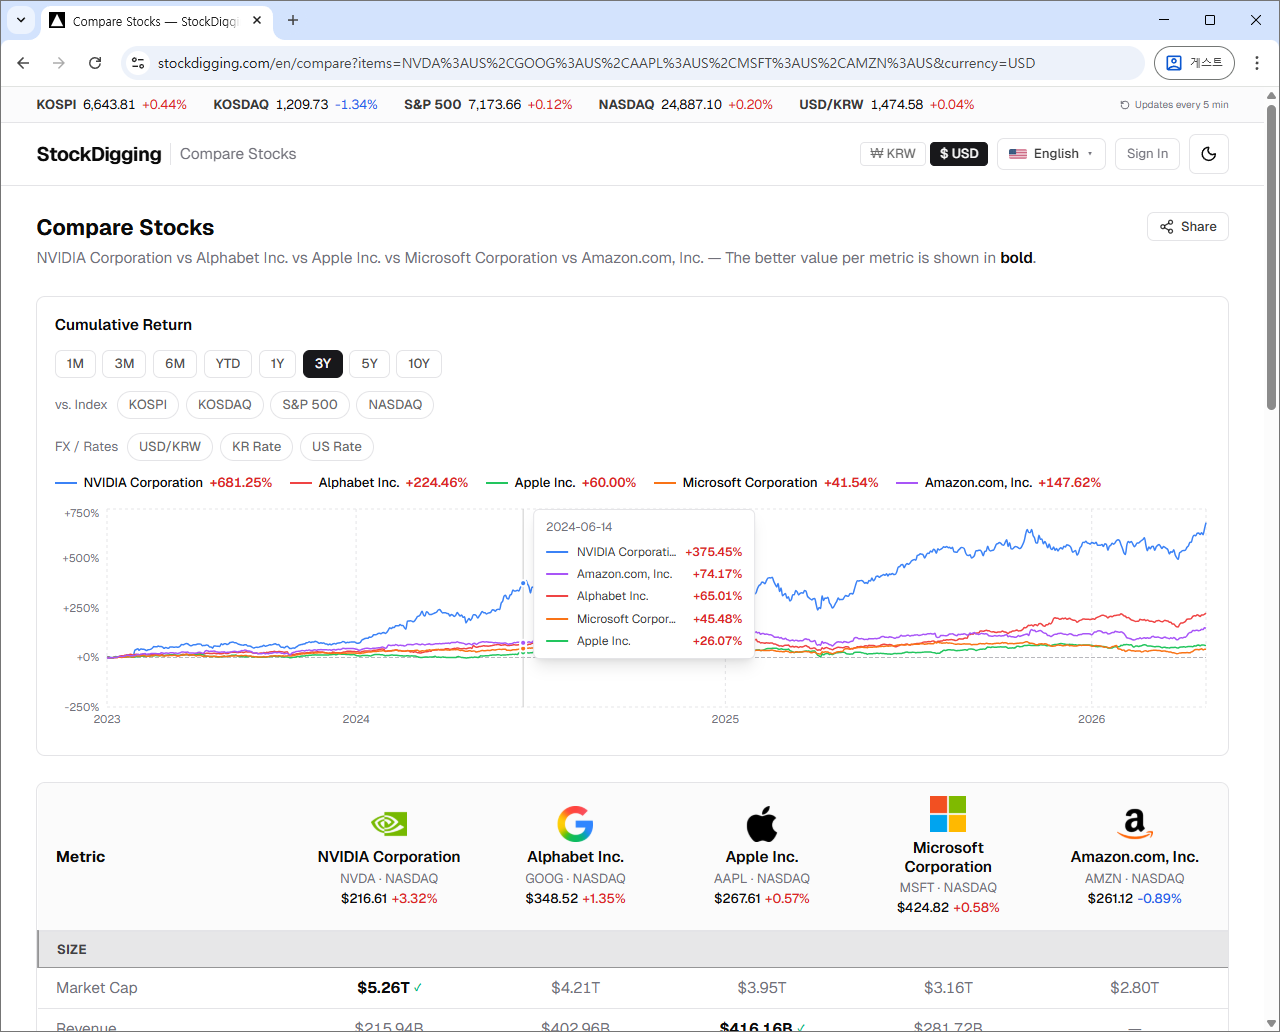Viewport: 1280px width, 1032px height.
Task: Toggle NASDAQ index comparison
Action: 395,405
